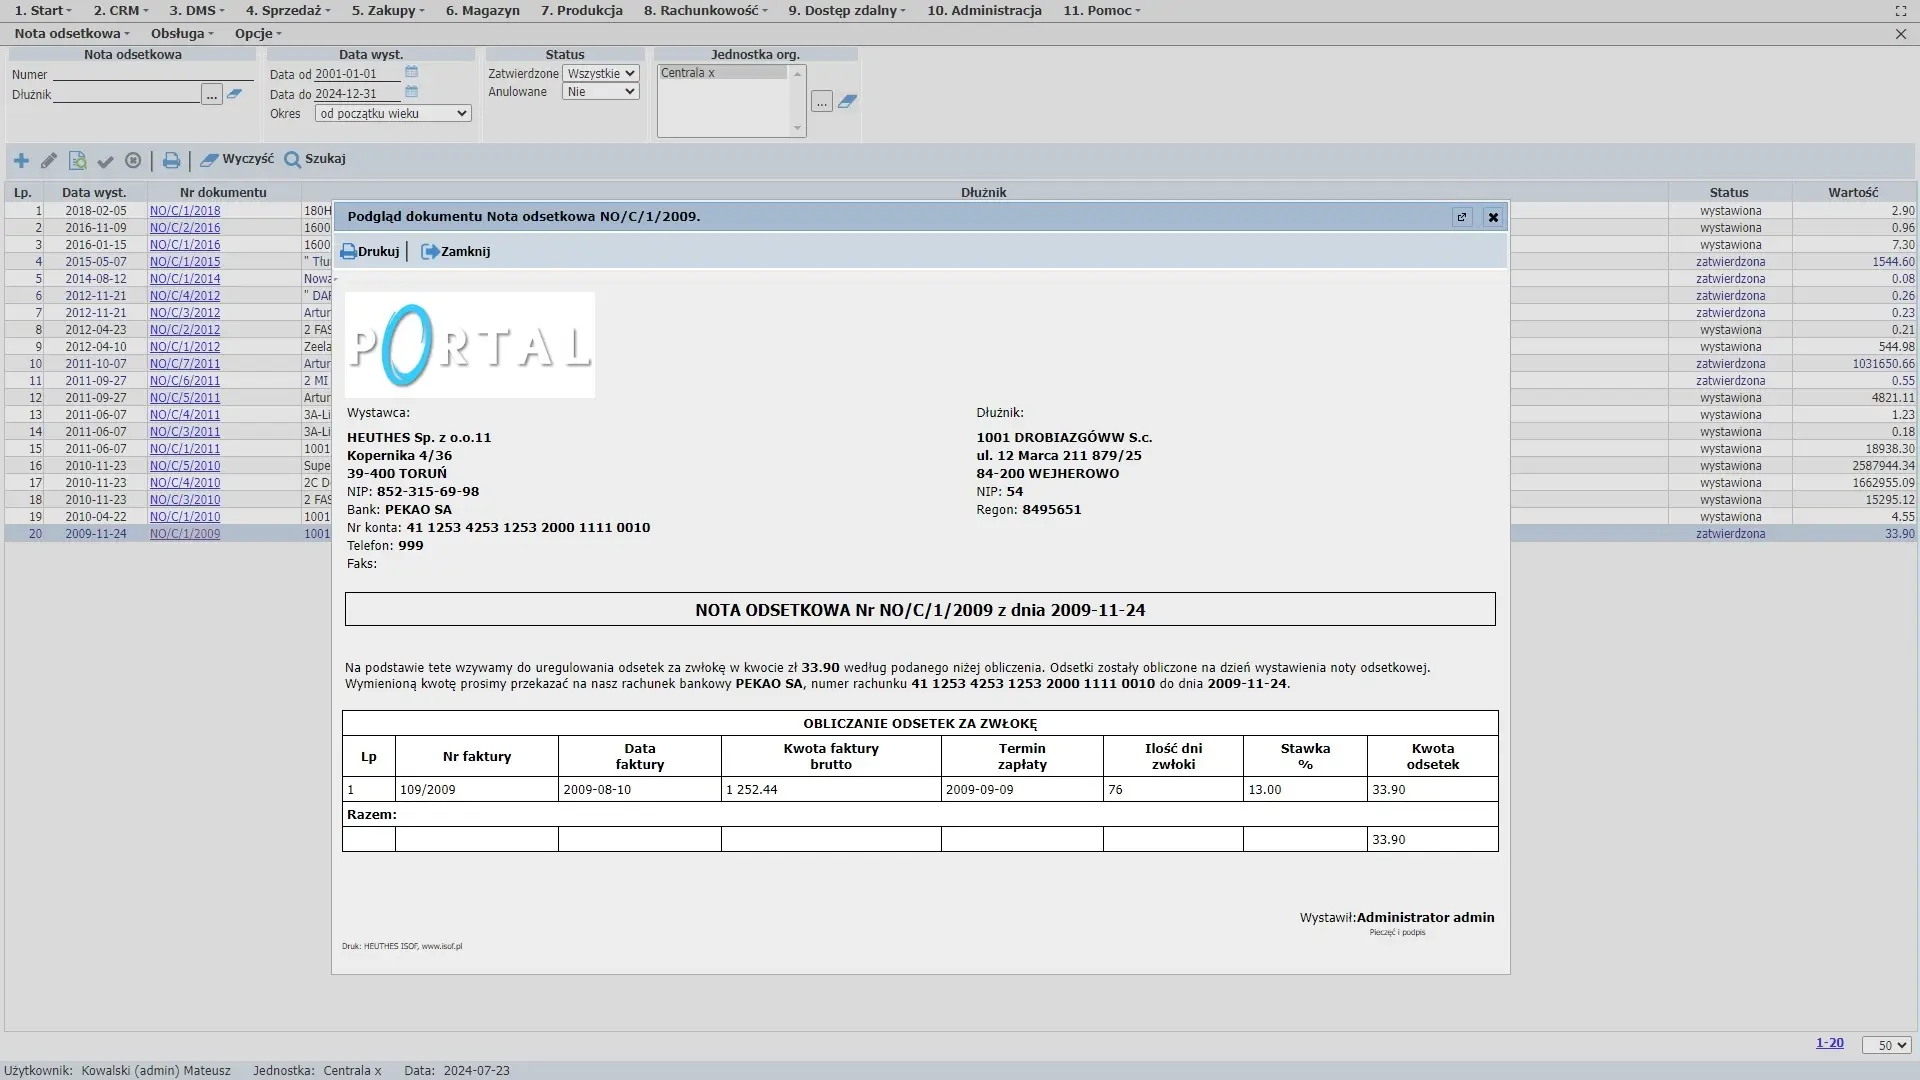Expand the Okres period dropdown

[393, 114]
